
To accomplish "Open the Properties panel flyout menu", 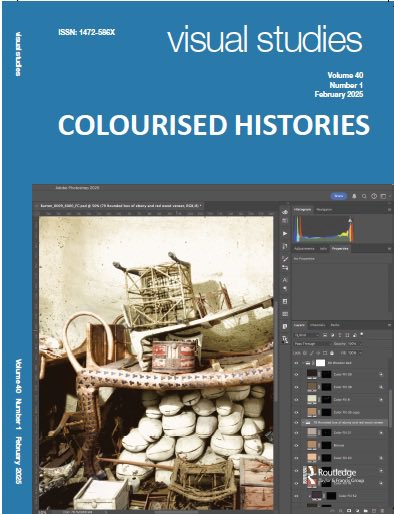I will click(x=389, y=249).
